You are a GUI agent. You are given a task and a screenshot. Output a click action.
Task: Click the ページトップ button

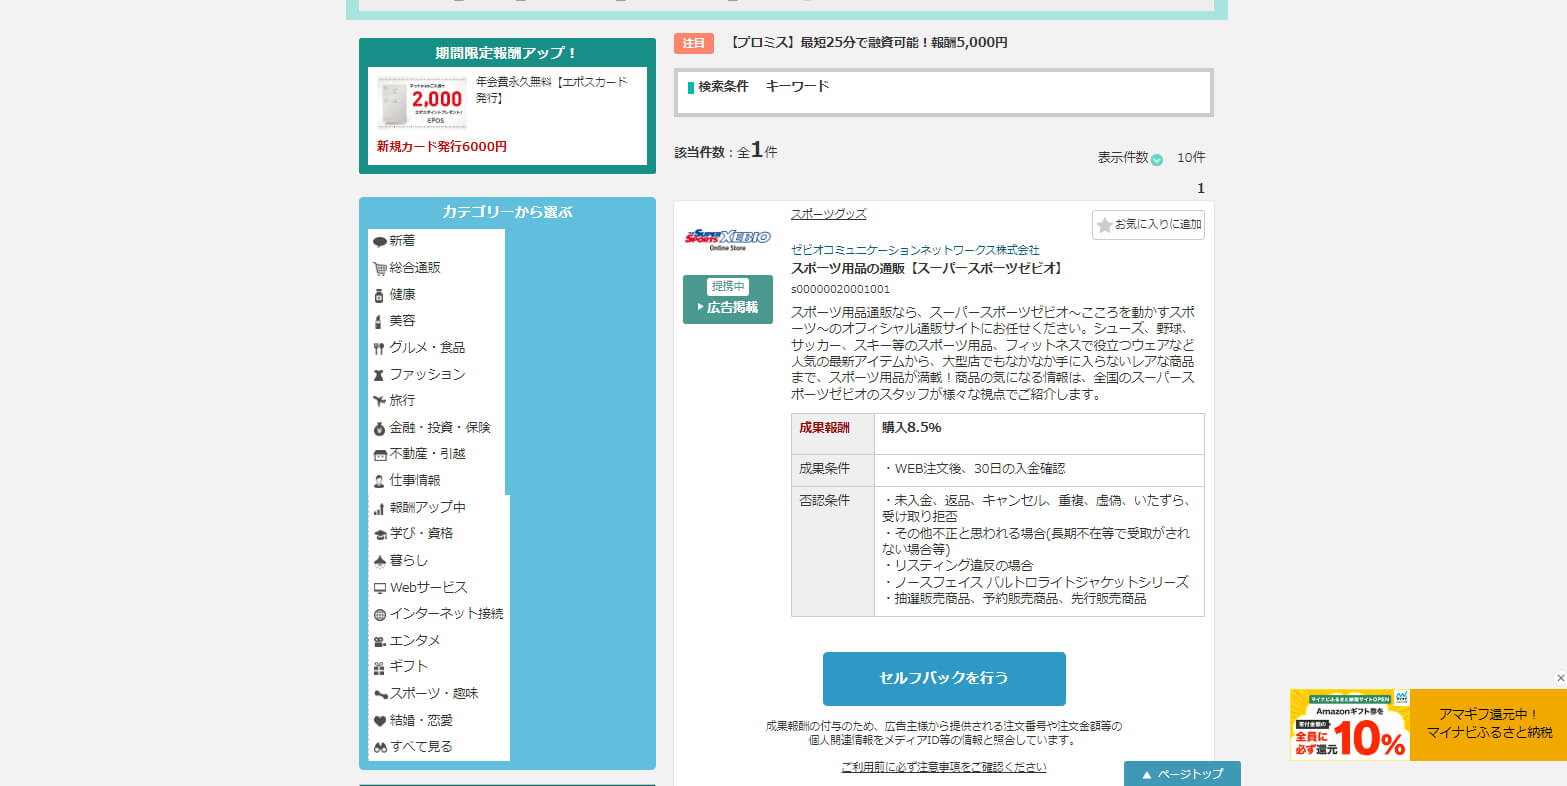pos(1182,774)
